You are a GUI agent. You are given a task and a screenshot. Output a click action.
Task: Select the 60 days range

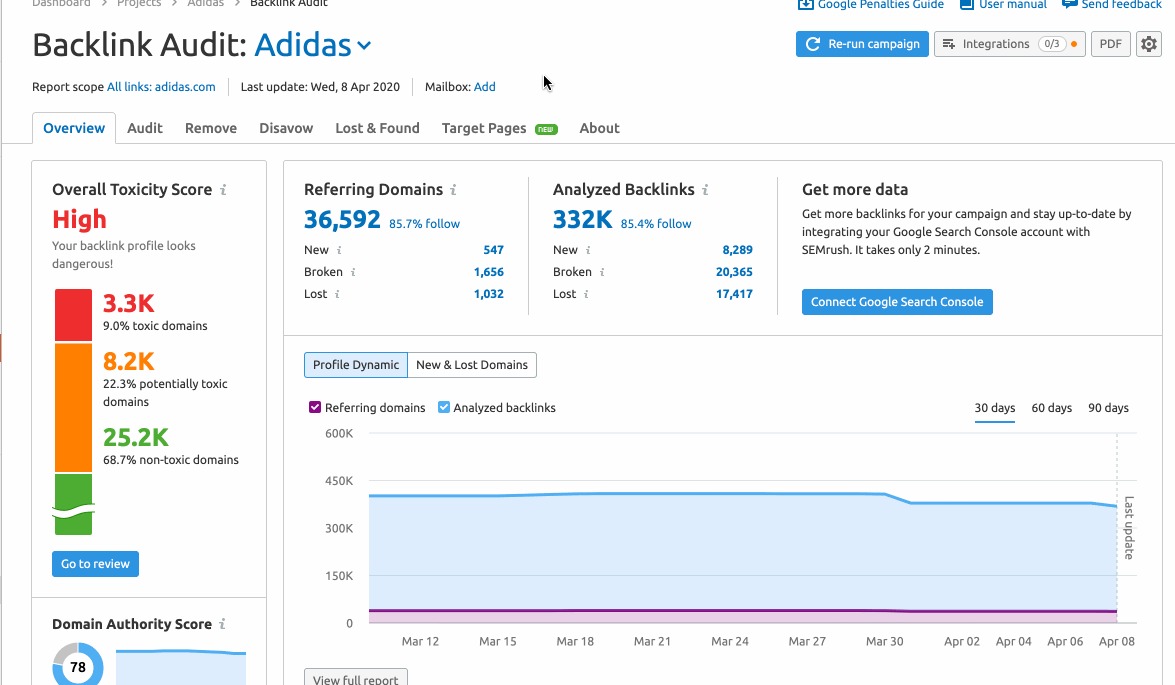coord(1051,408)
